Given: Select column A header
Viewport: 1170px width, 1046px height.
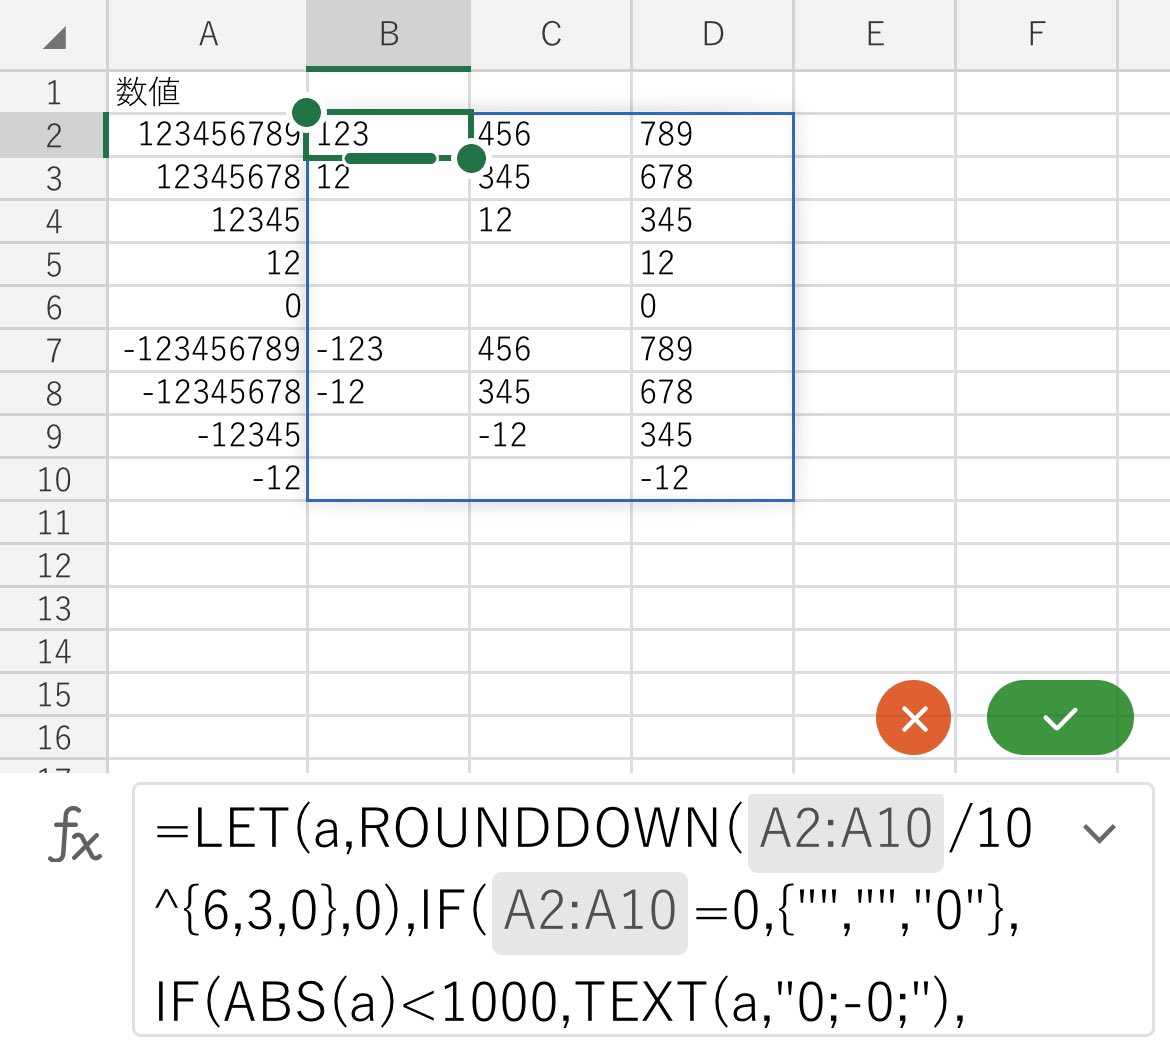Looking at the screenshot, I should tap(207, 34).
